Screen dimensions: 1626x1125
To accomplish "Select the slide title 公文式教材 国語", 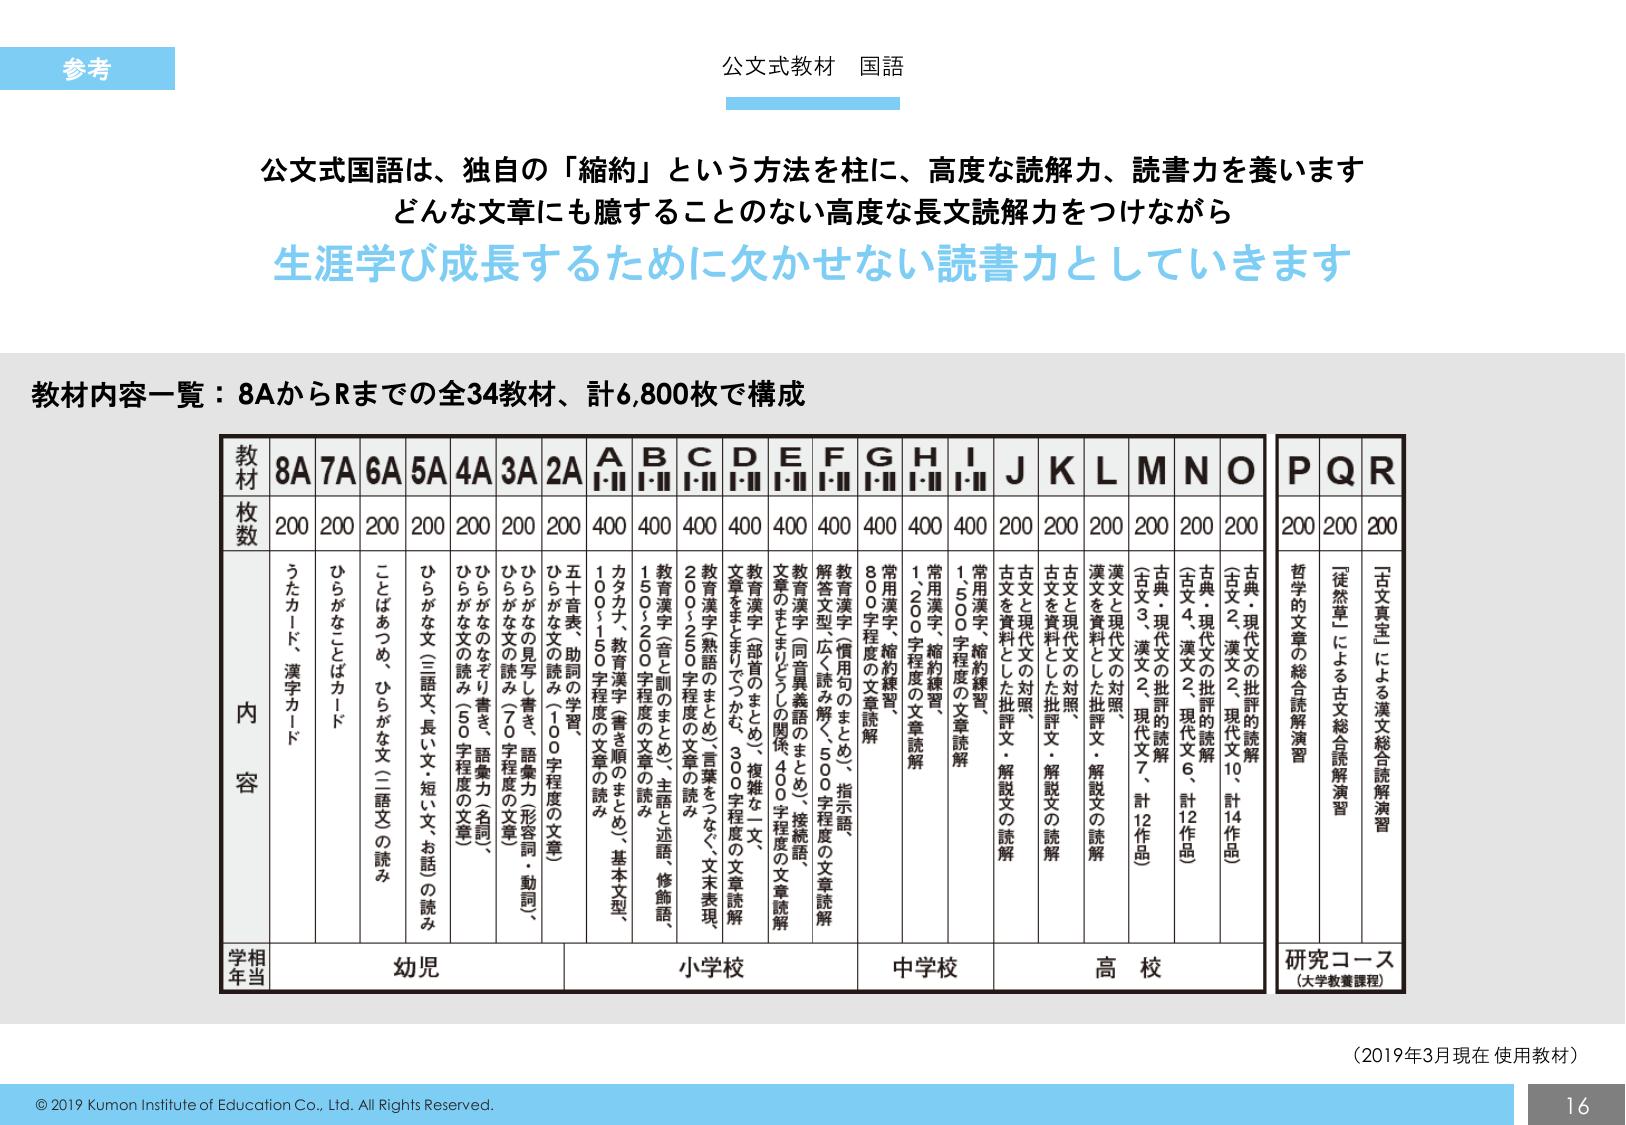I will click(812, 67).
